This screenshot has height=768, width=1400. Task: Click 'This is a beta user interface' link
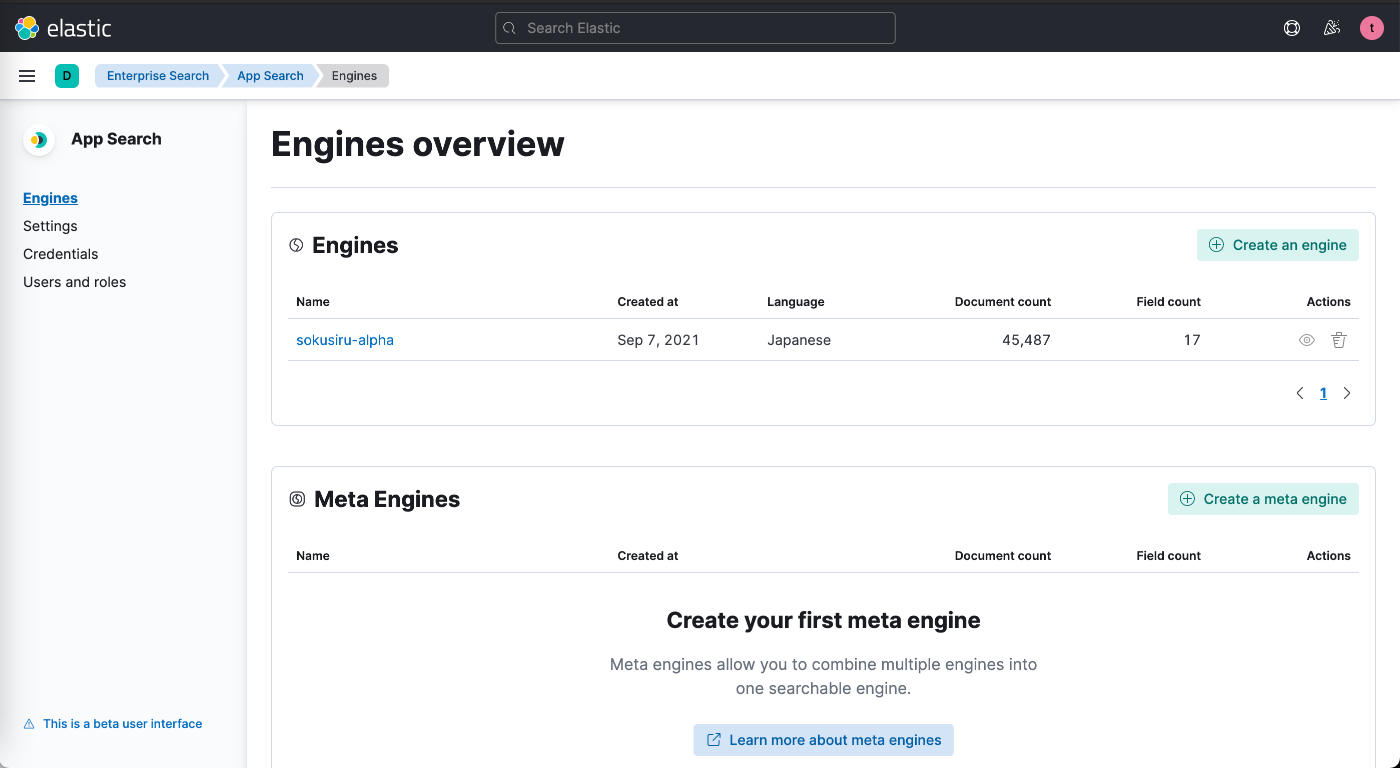122,724
